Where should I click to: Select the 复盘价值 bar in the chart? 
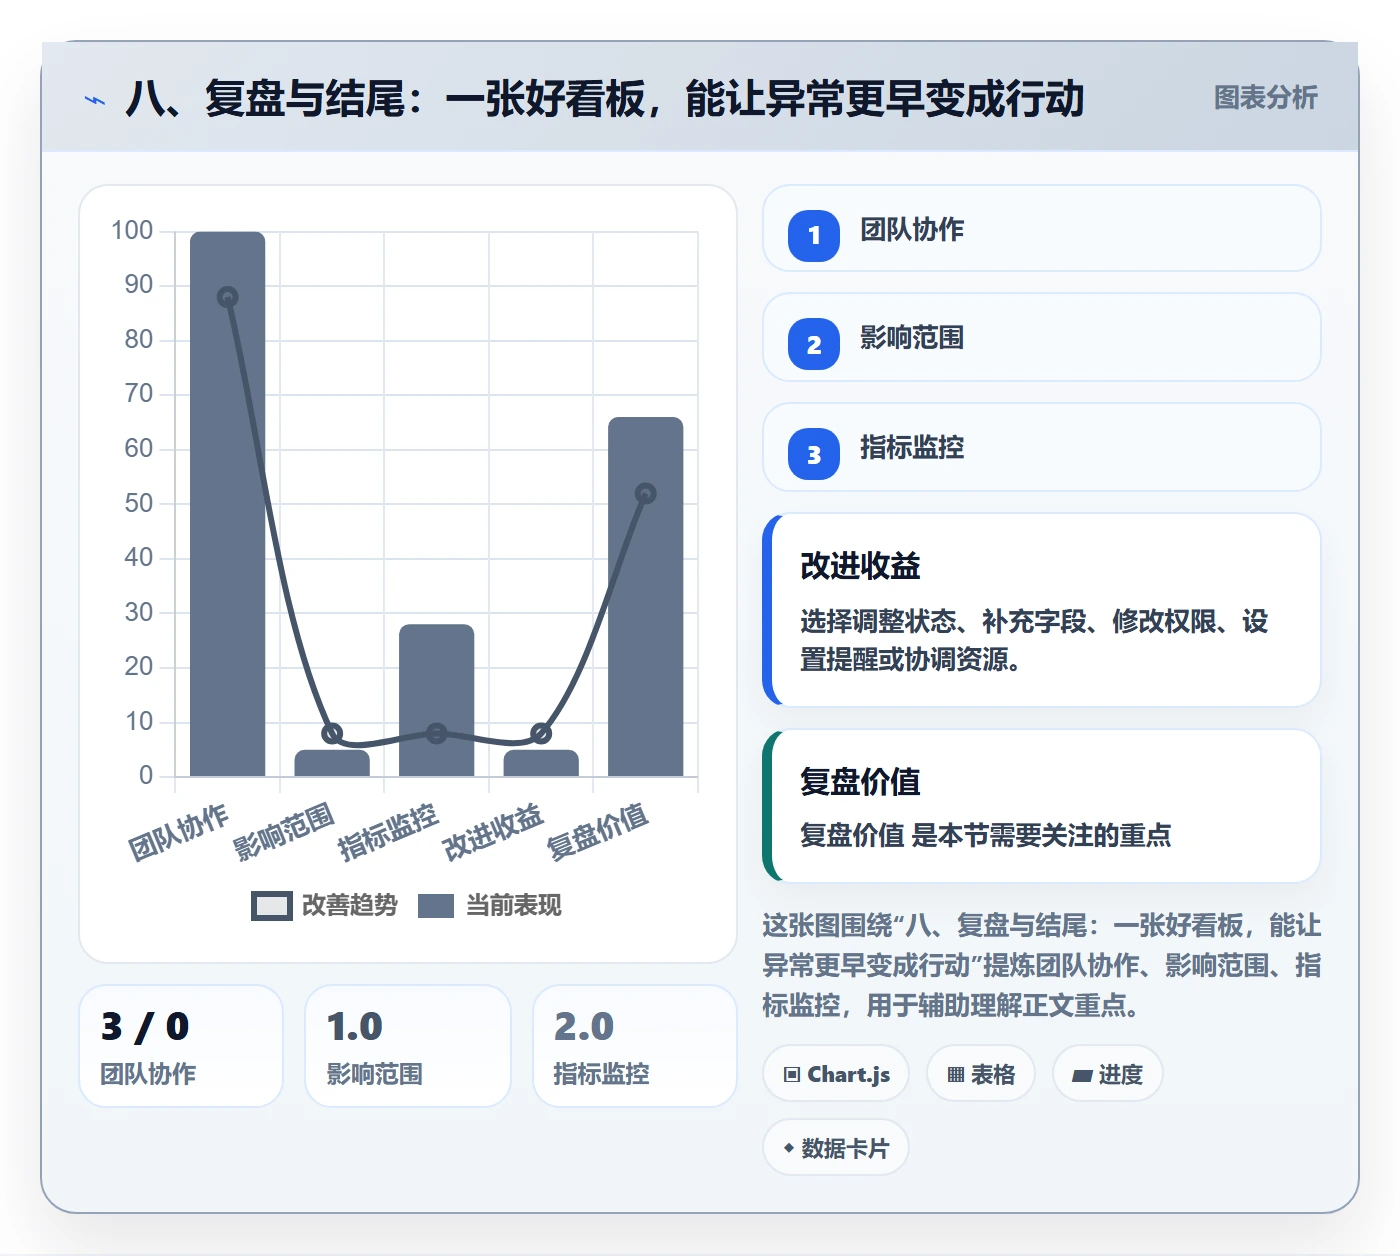coord(646,597)
